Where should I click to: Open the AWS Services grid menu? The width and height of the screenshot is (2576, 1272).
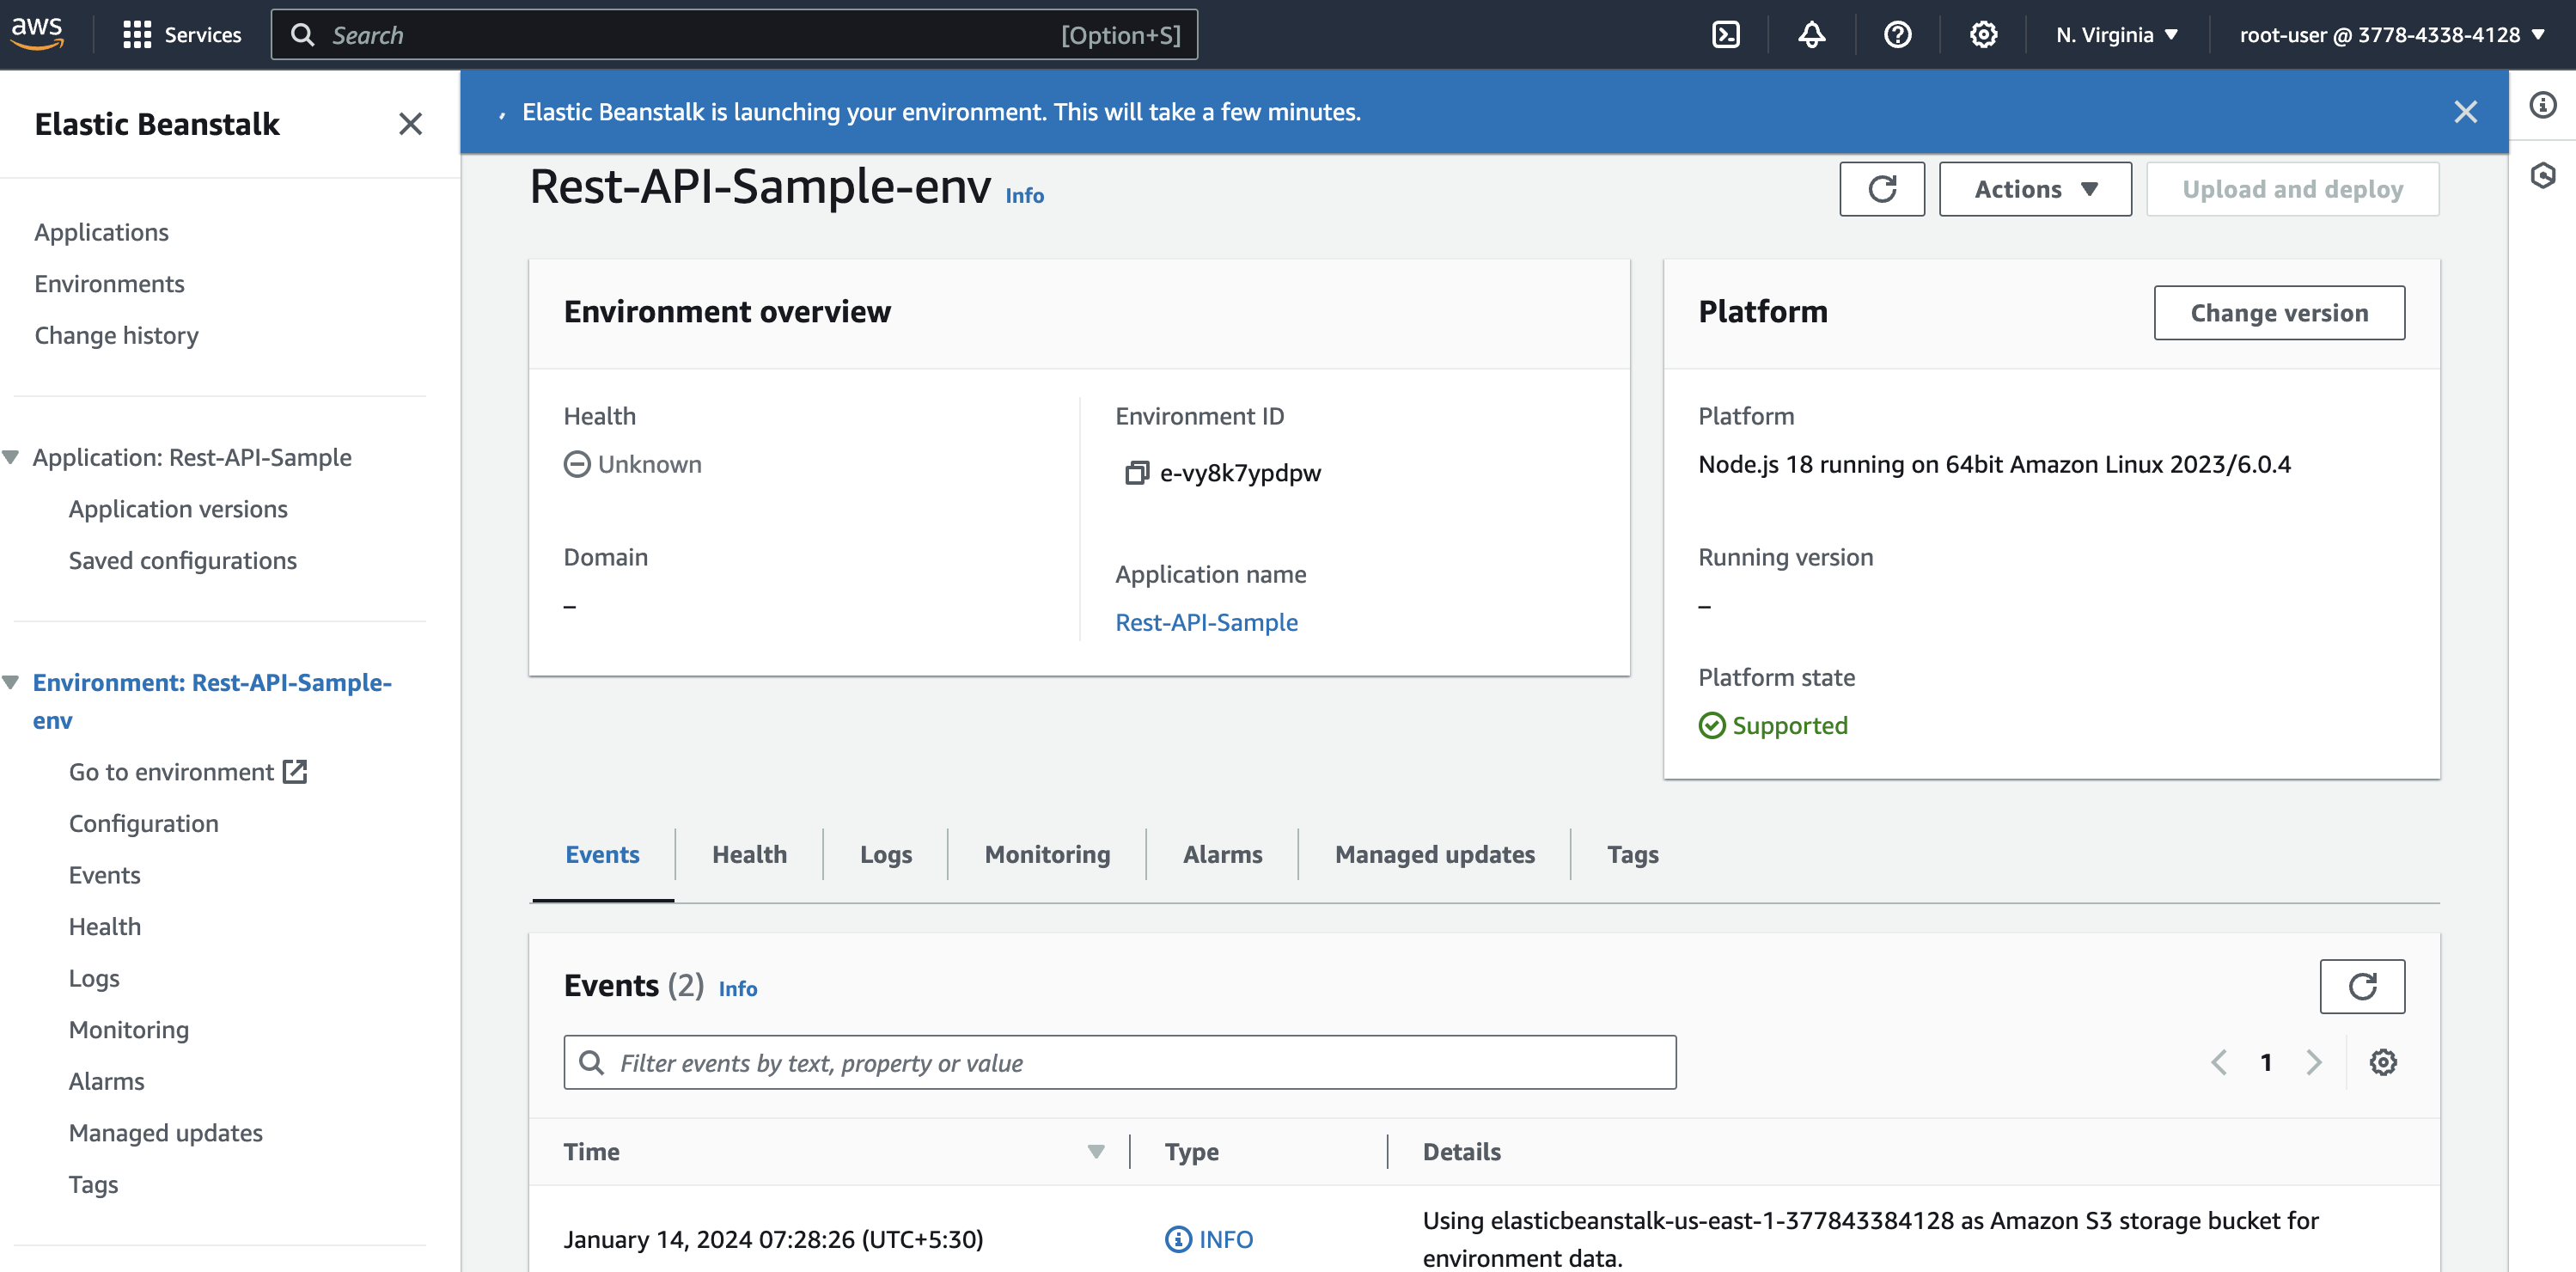[137, 35]
